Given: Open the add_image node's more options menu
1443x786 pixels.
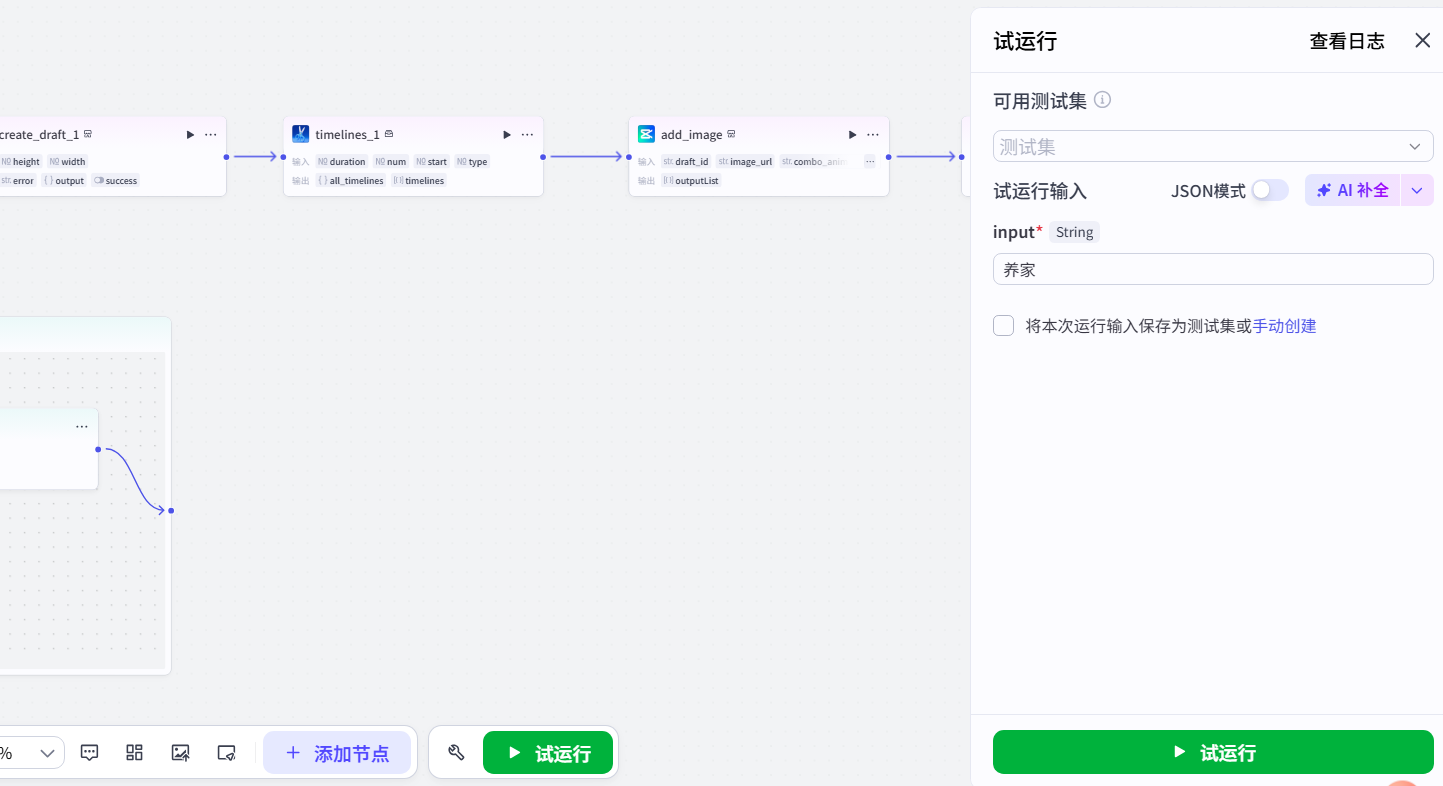Looking at the screenshot, I should 871,134.
